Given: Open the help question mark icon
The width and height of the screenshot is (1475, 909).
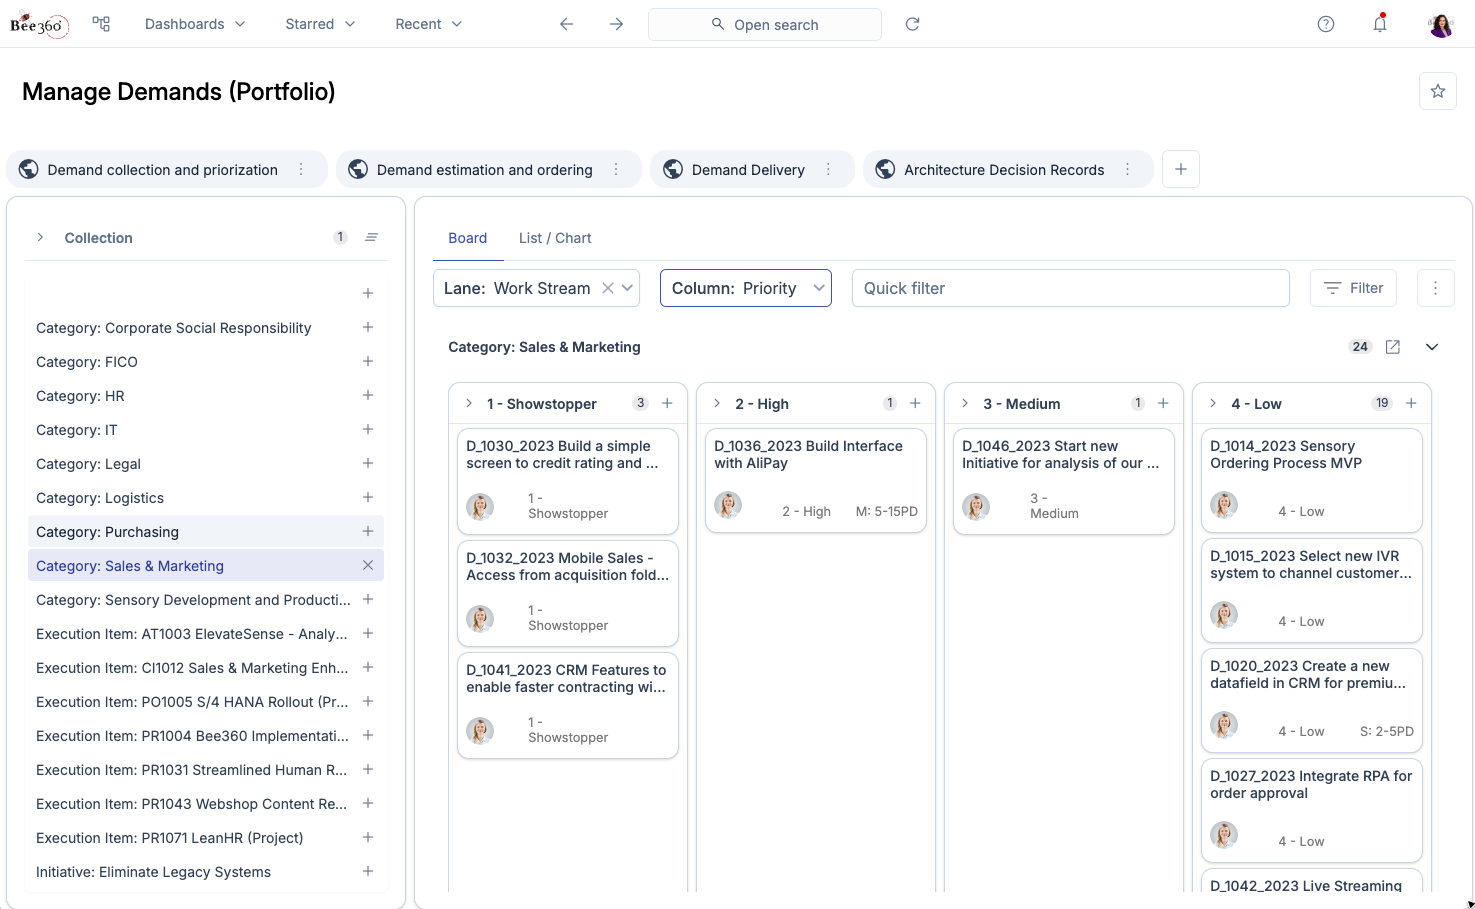Looking at the screenshot, I should point(1326,24).
